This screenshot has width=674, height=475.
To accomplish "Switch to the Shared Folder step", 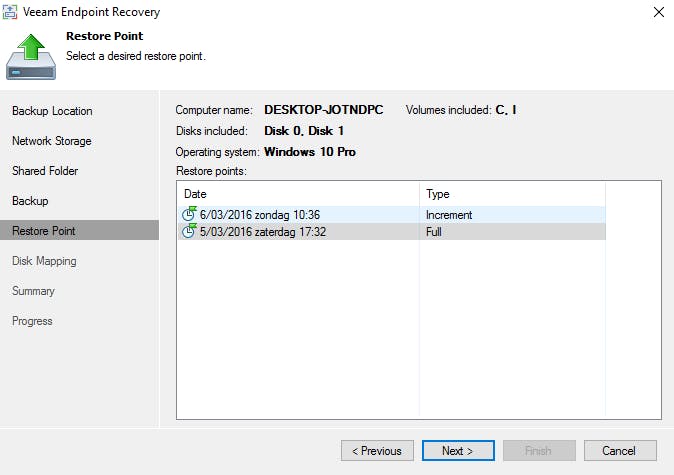I will (x=45, y=171).
